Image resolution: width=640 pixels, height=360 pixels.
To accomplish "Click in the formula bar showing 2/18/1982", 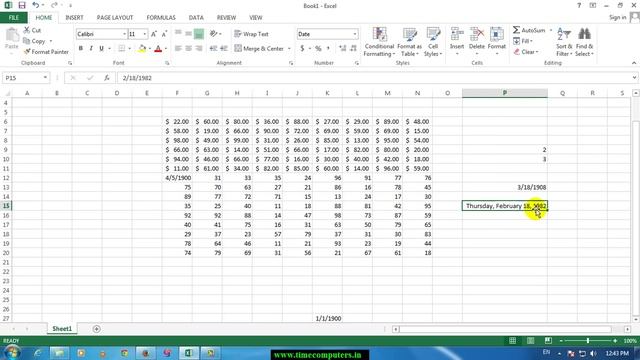I will [x=373, y=78].
